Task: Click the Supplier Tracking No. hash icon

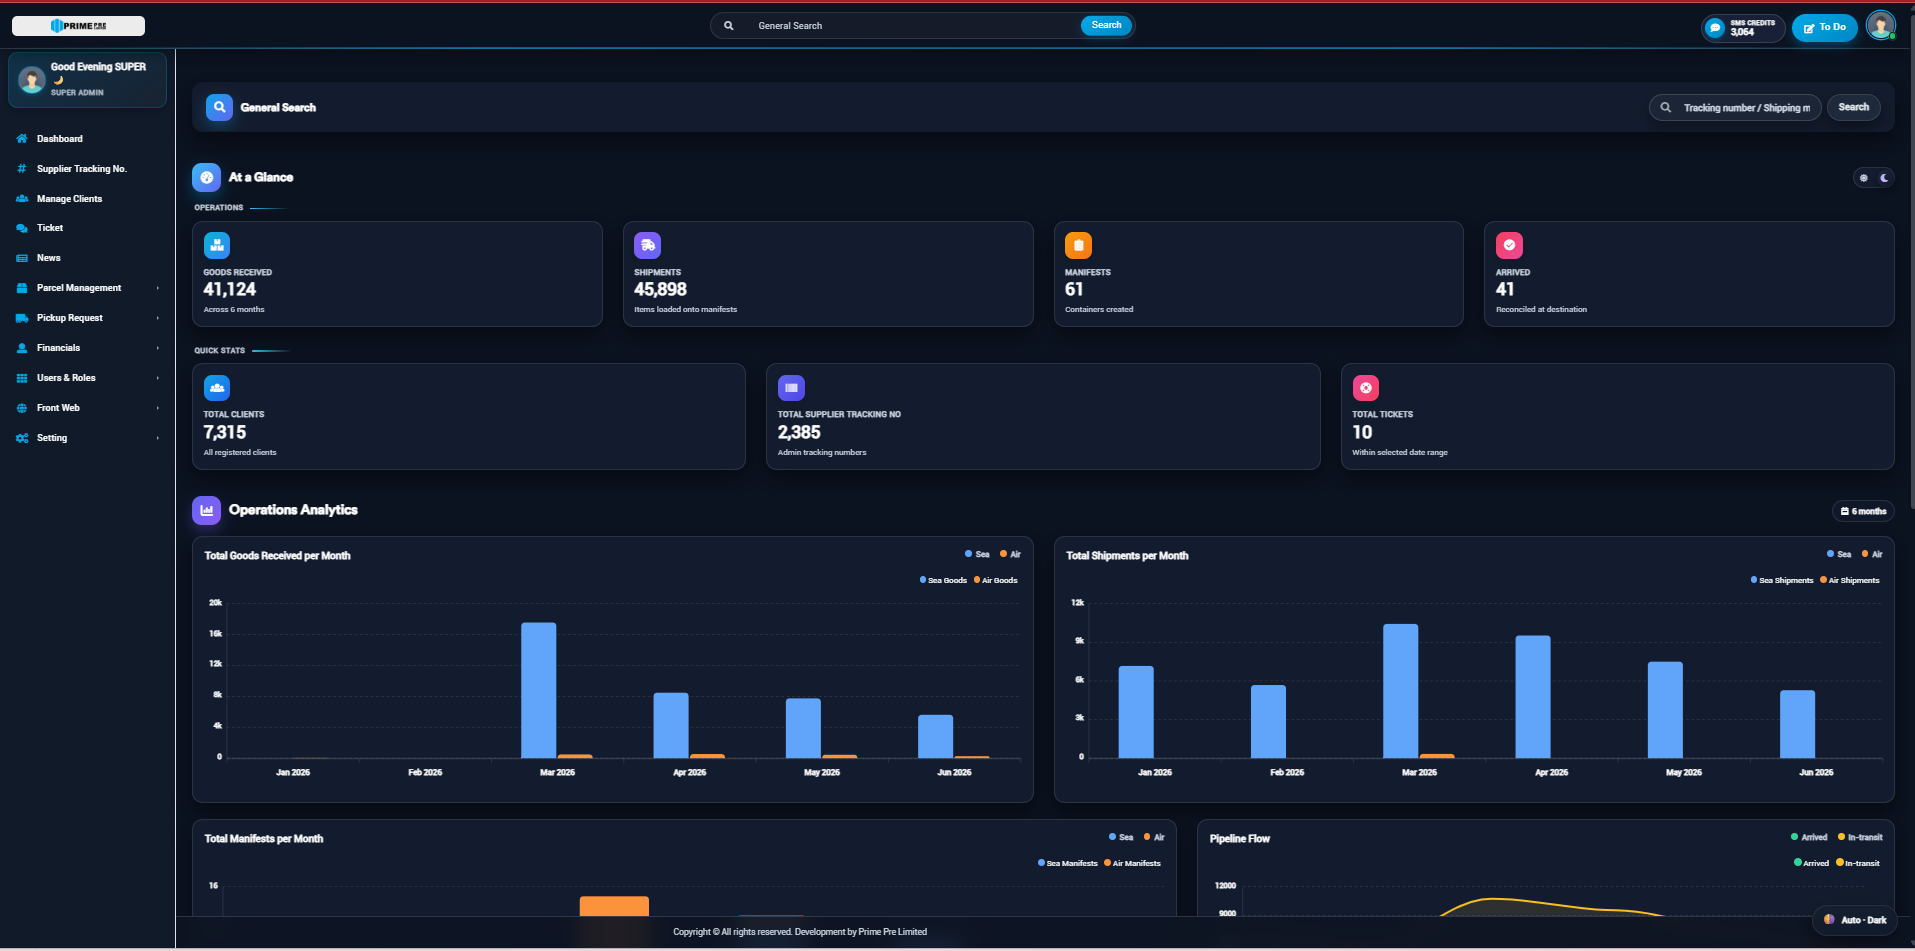Action: 22,169
